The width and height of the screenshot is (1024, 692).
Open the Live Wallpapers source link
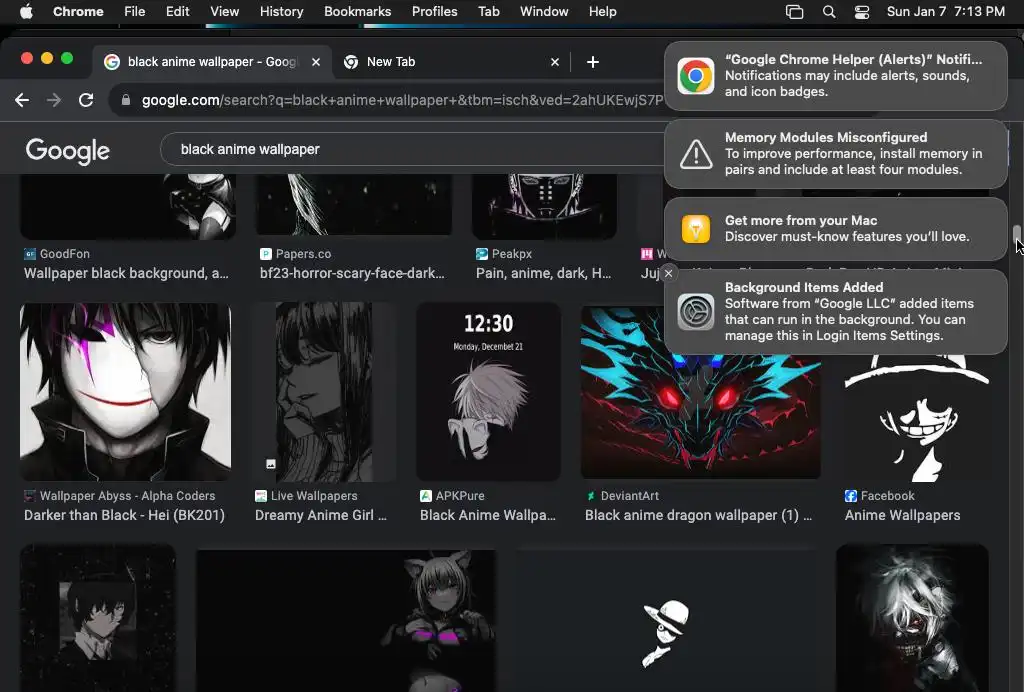coord(306,496)
